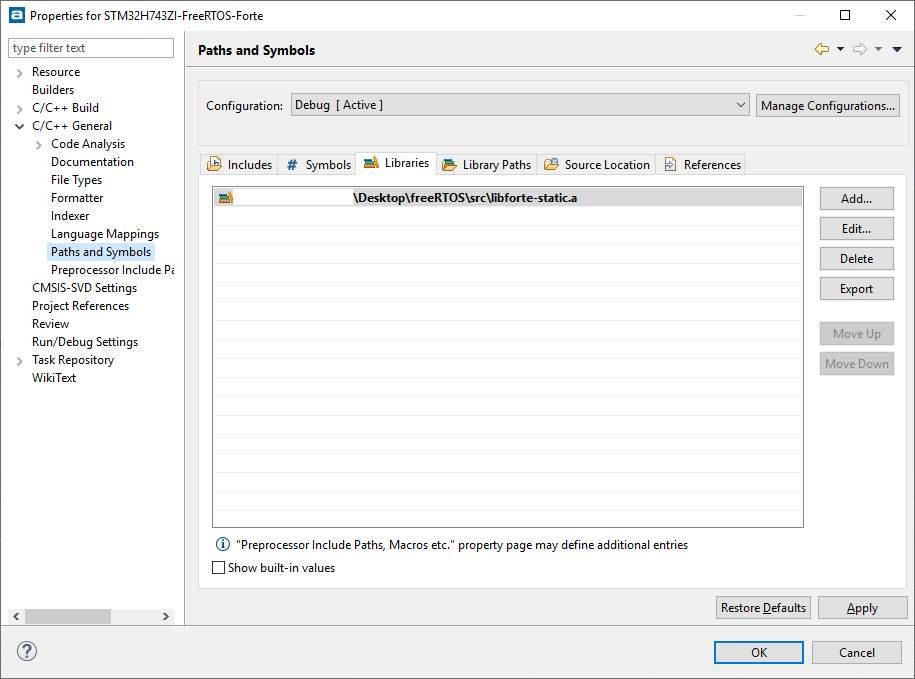Select Run/Debug Settings in the tree
The image size is (915, 679).
pyautogui.click(x=85, y=342)
